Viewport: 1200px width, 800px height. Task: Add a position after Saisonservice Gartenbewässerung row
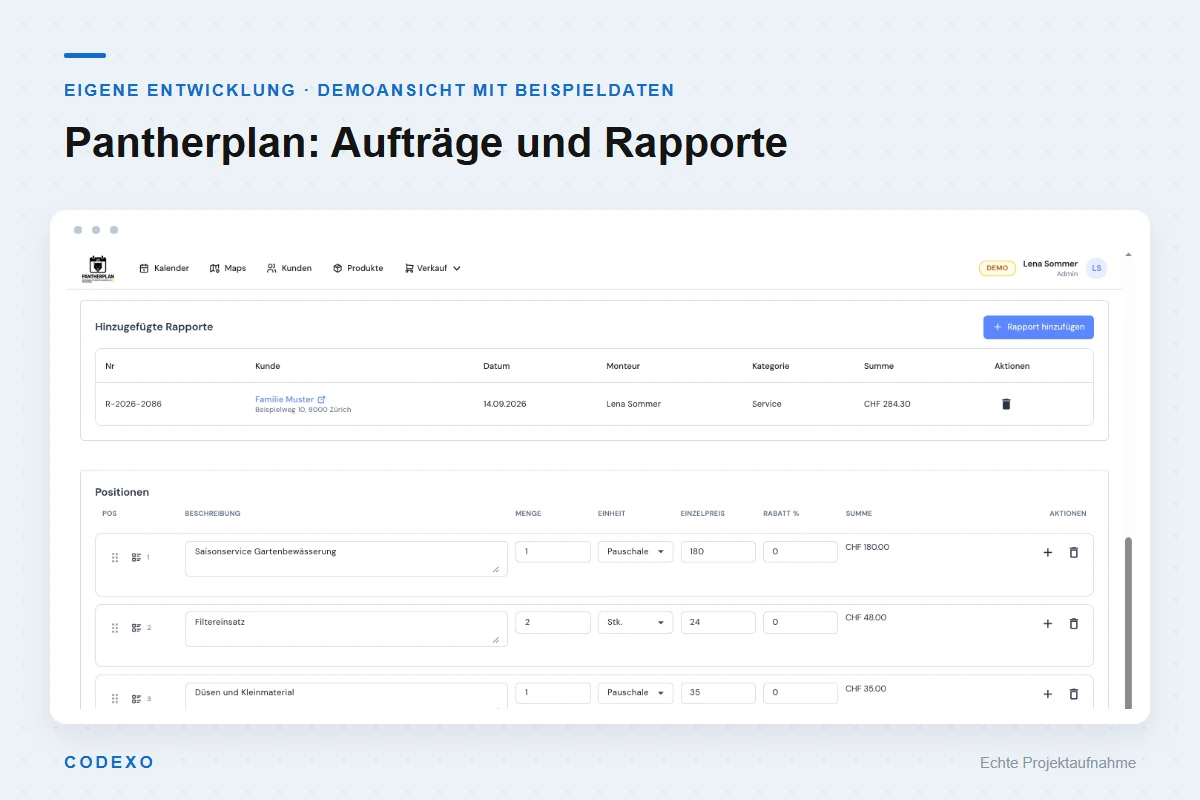1048,552
